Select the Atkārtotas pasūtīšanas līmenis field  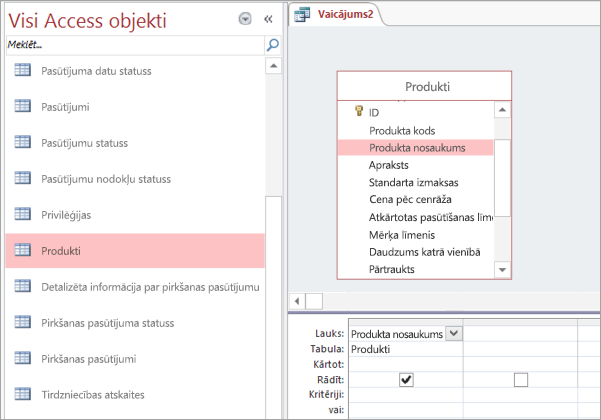pos(431,217)
